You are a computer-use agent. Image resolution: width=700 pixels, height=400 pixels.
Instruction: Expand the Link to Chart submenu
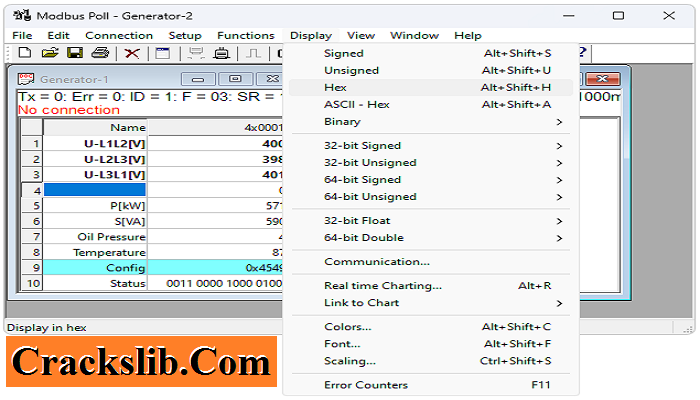[x=431, y=303]
